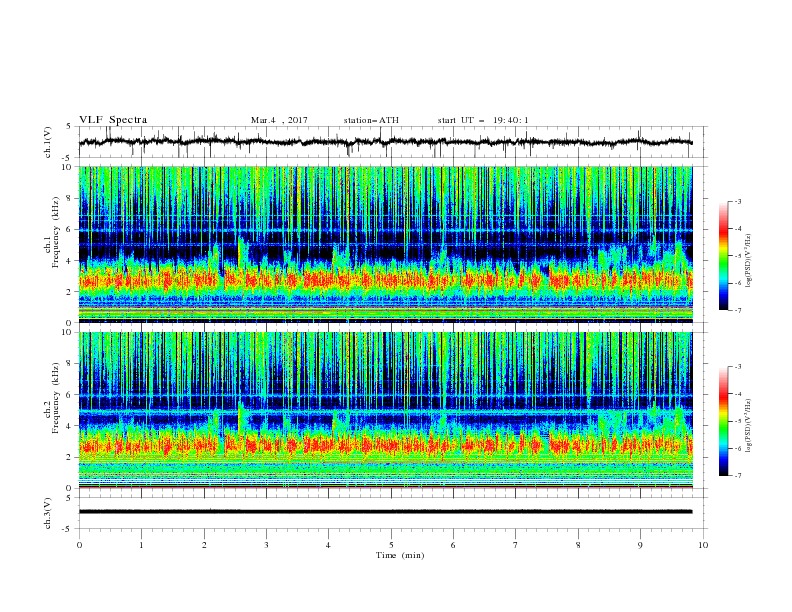
Task: Select the "Time (min)" axis title
Action: click(400, 555)
